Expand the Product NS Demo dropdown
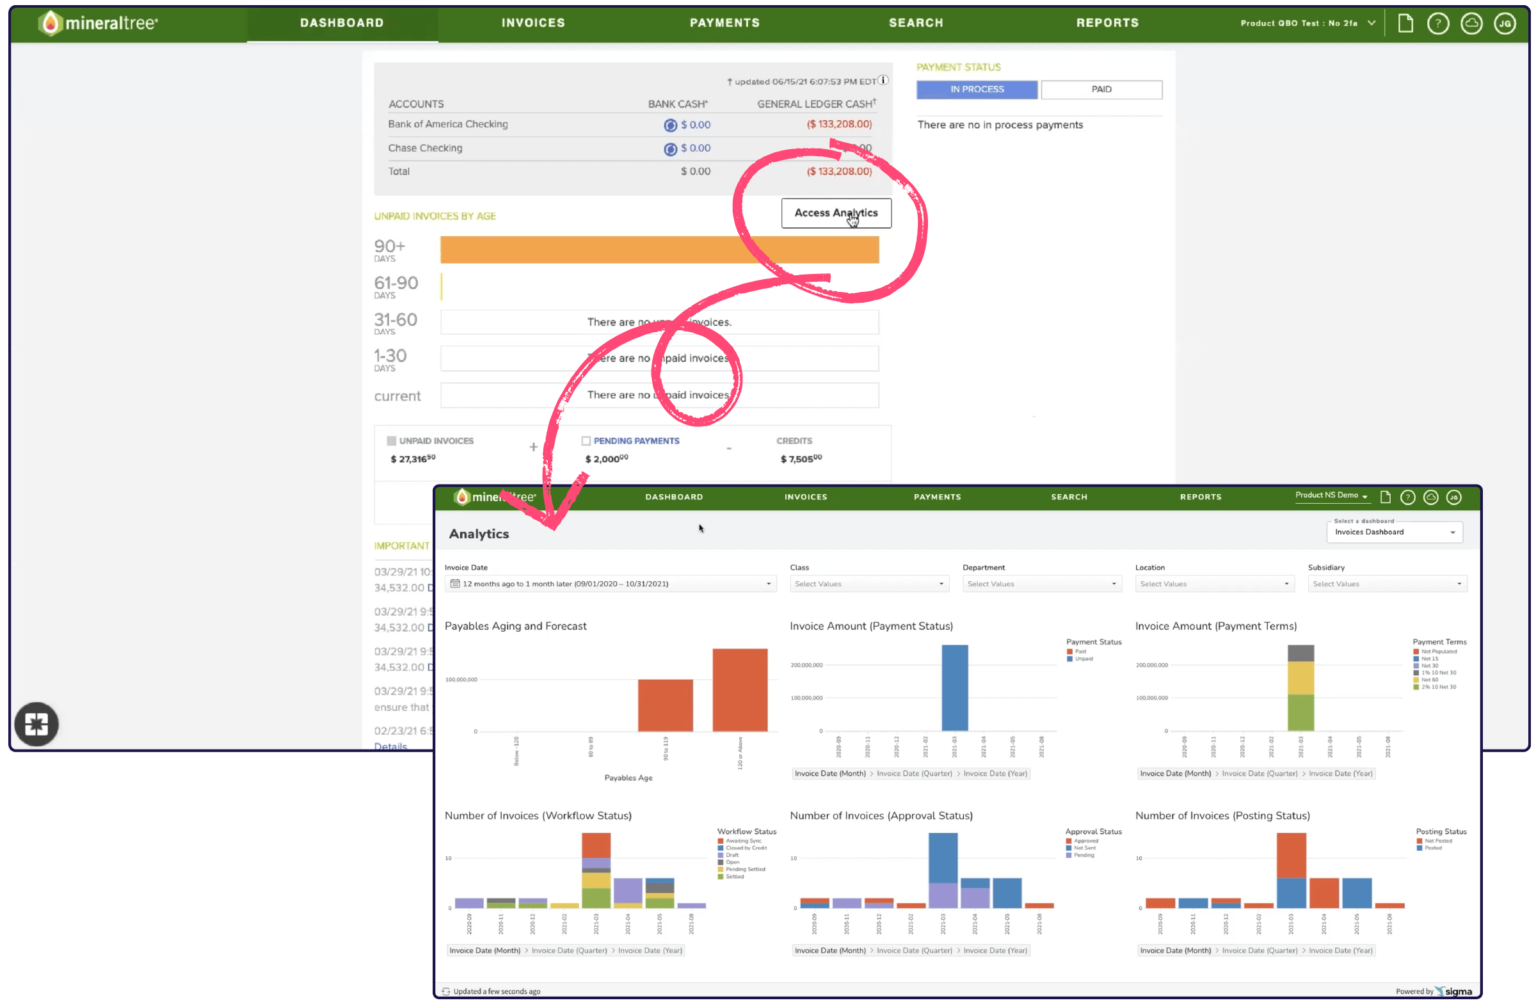 point(1330,495)
